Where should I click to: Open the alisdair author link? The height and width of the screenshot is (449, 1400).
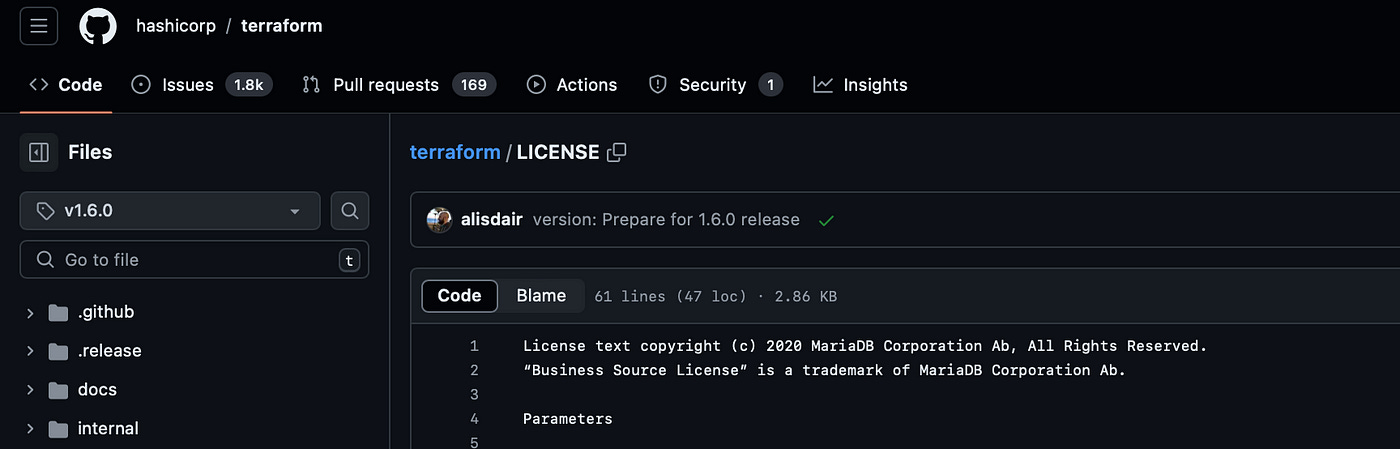(x=493, y=220)
